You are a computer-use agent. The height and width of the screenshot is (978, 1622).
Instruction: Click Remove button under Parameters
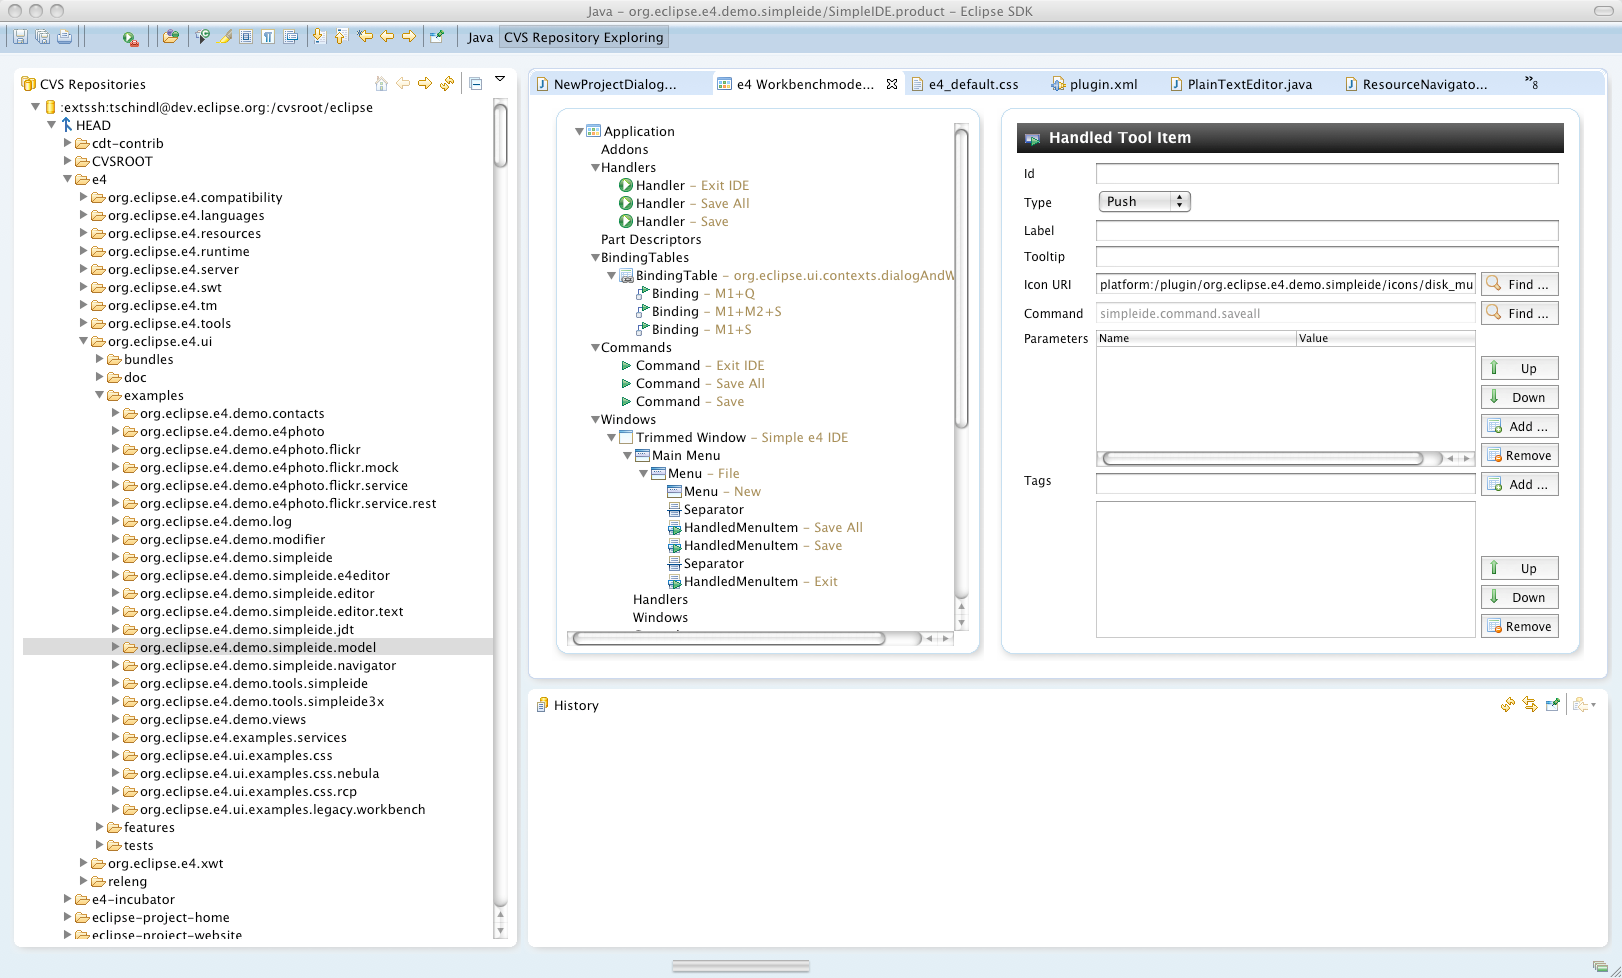(1519, 455)
